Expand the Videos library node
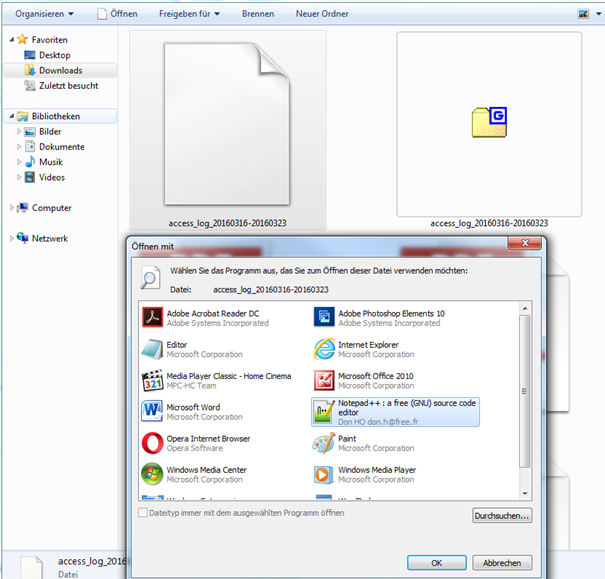The height and width of the screenshot is (579, 605). (19, 177)
